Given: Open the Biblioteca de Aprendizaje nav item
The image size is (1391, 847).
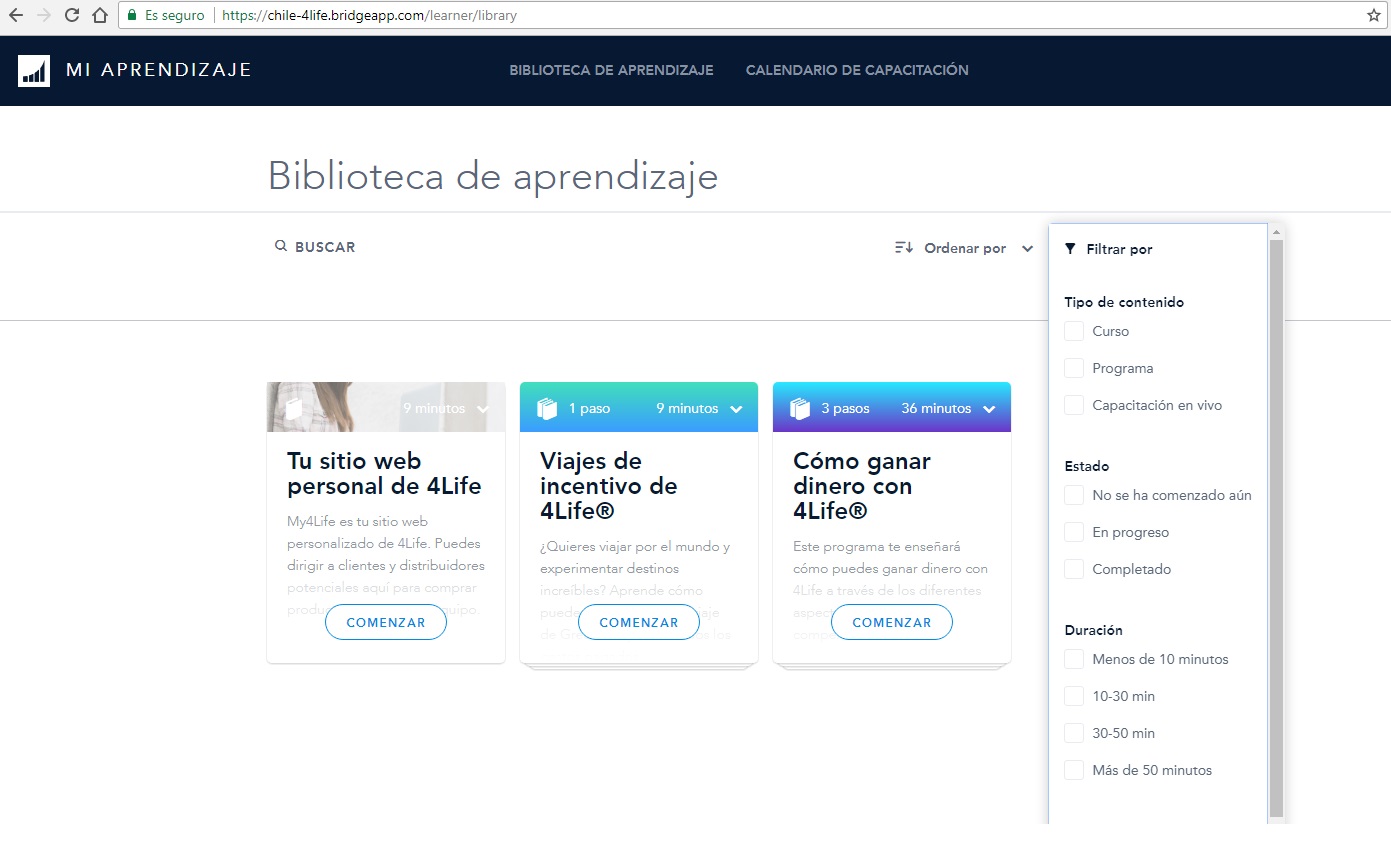Looking at the screenshot, I should 611,70.
